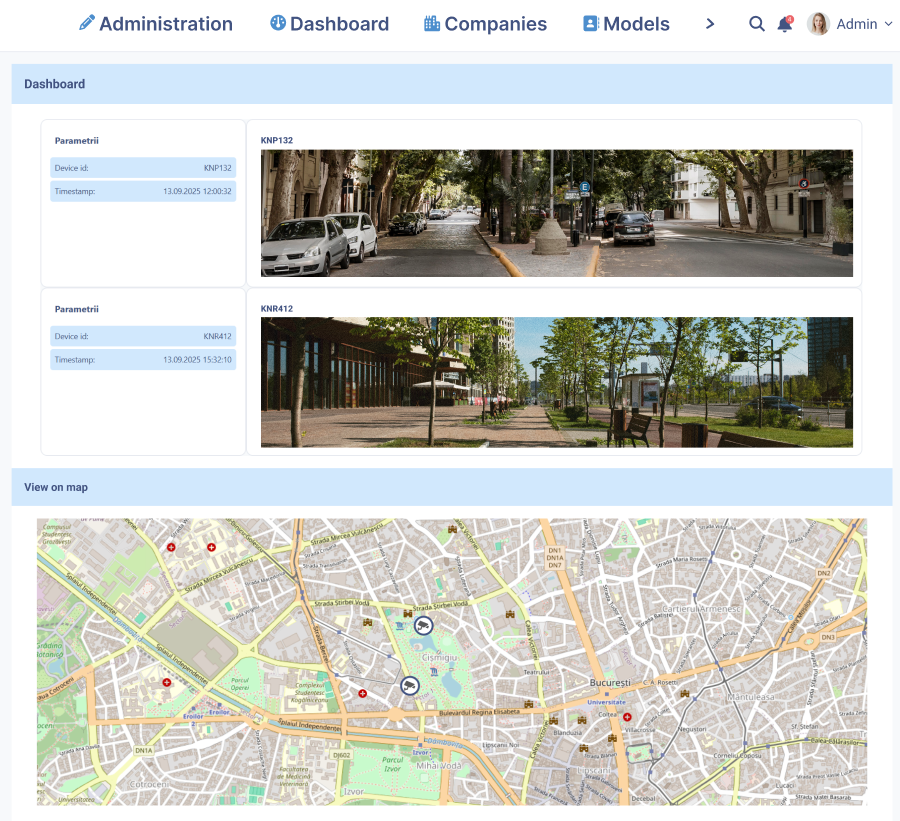Go to the Companies menu

tap(495, 24)
